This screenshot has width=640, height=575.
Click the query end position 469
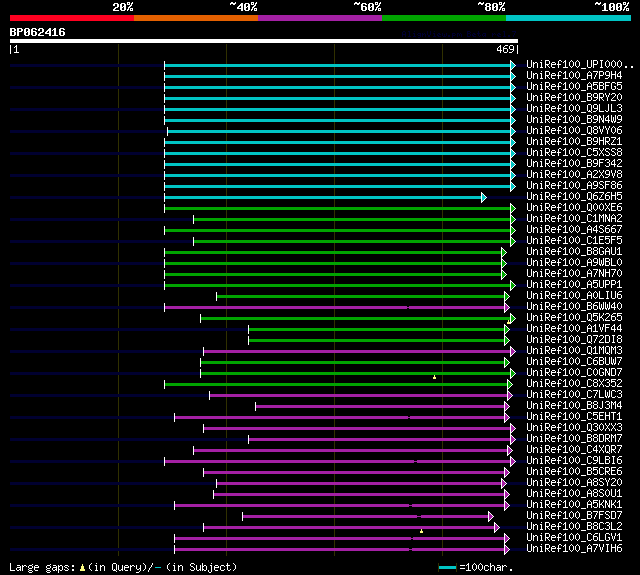tap(505, 49)
